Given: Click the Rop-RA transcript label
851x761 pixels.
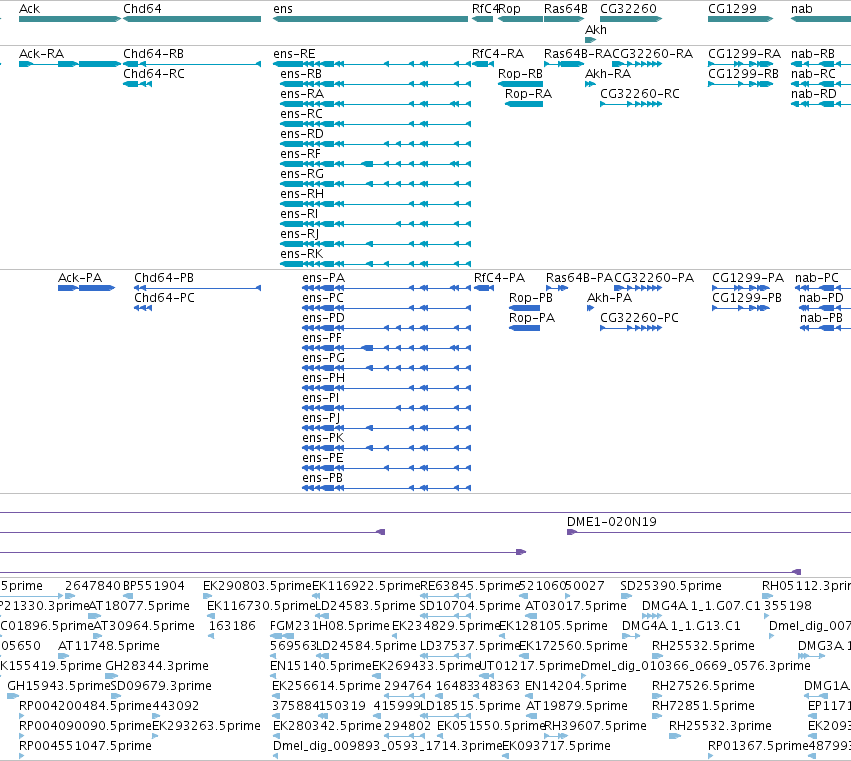Looking at the screenshot, I should tap(528, 94).
